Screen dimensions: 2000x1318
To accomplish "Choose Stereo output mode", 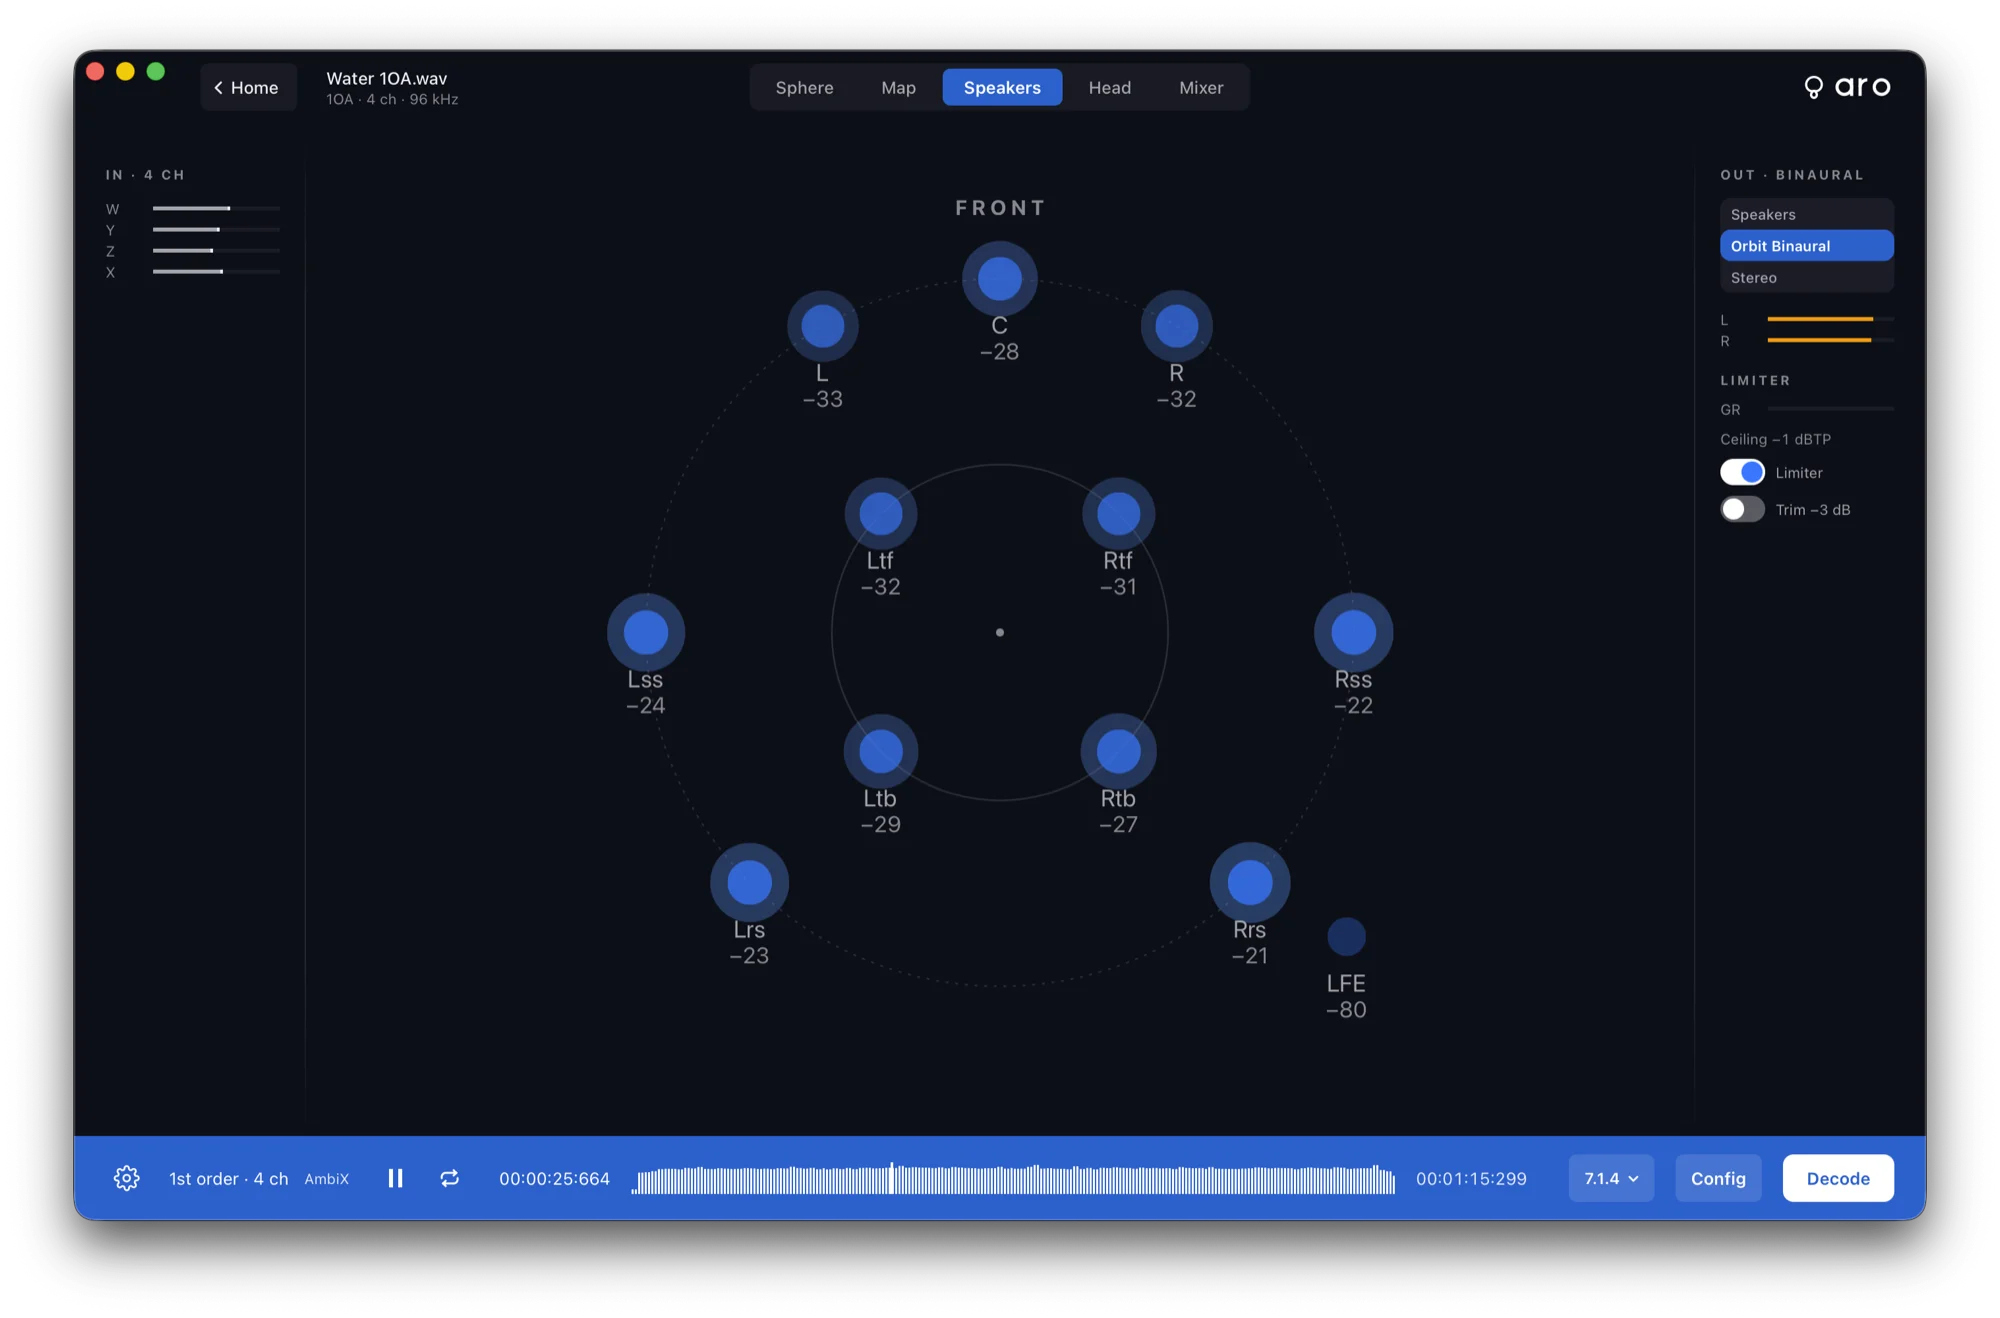I will 1806,277.
